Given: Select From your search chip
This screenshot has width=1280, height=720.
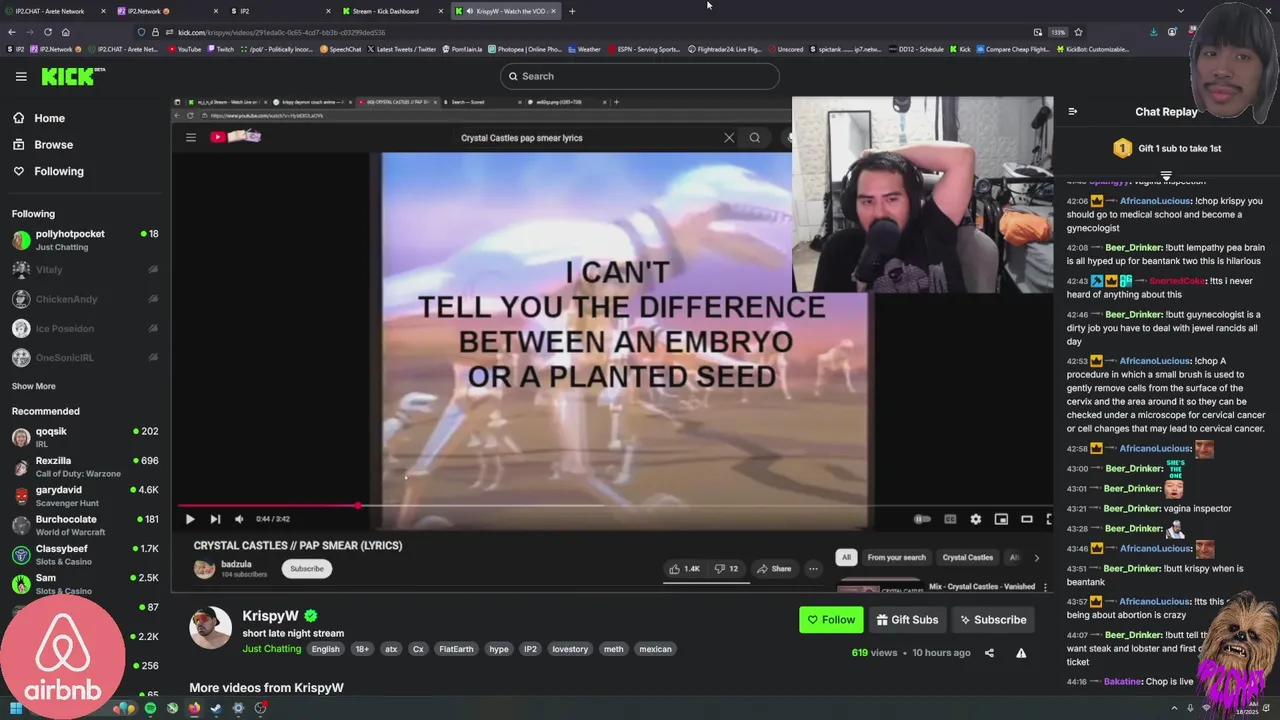Looking at the screenshot, I should [x=897, y=557].
